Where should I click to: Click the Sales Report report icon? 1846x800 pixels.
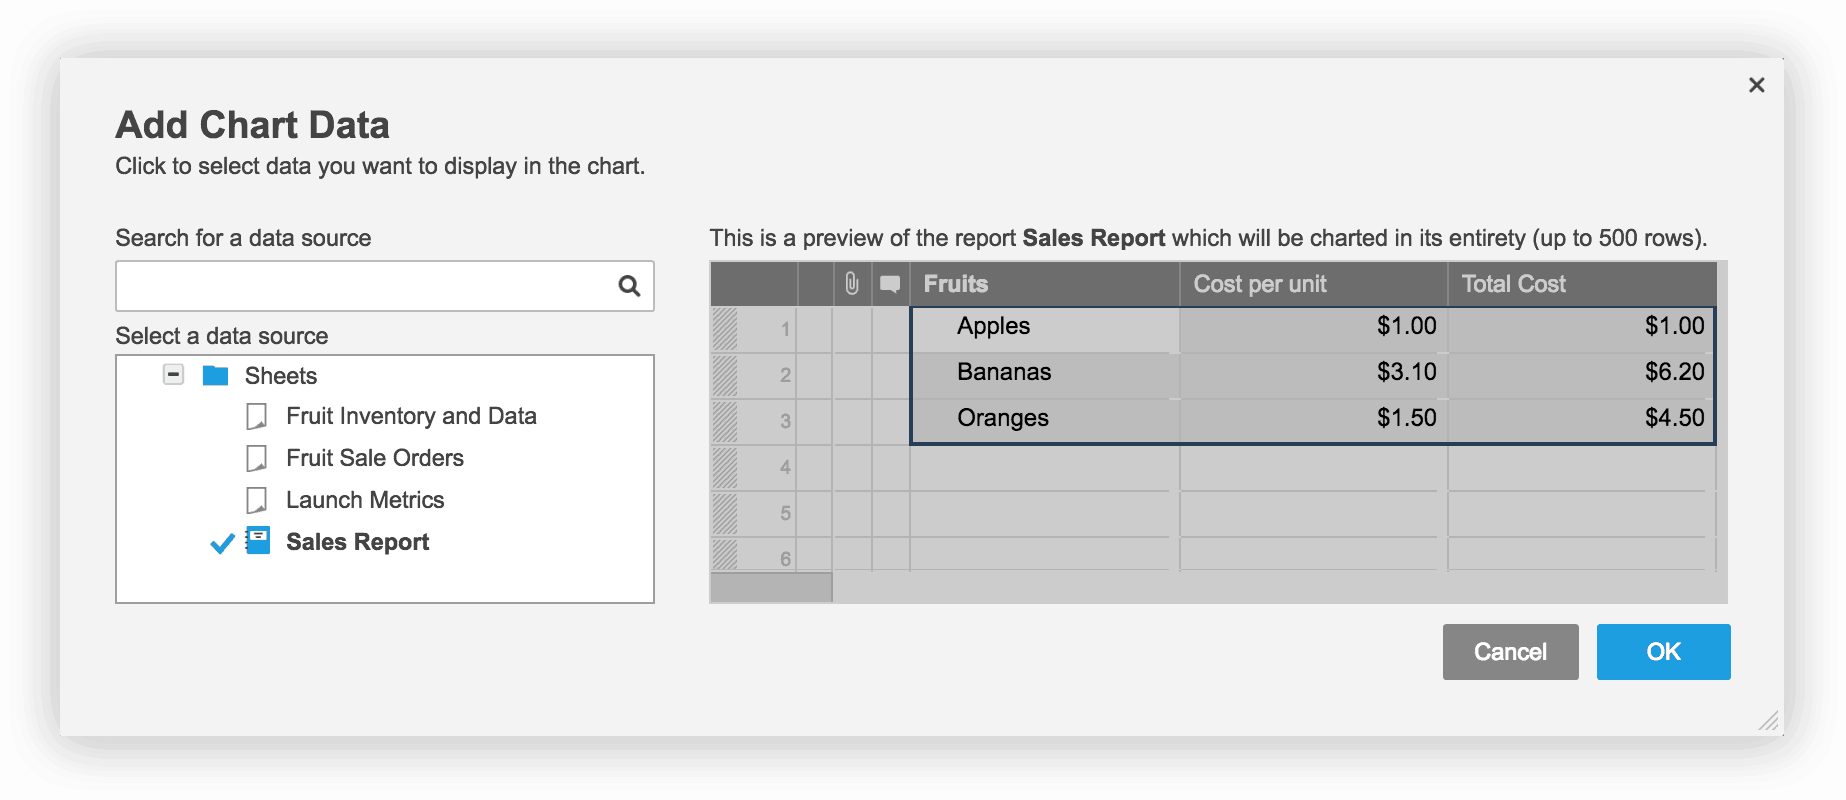coord(258,541)
